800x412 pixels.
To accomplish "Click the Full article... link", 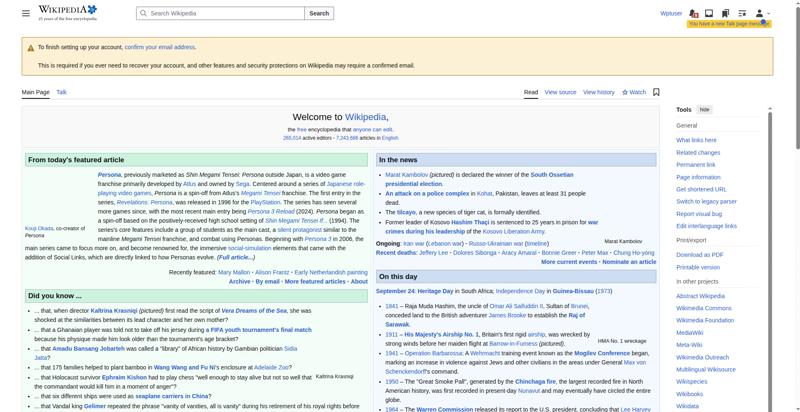I will [x=236, y=258].
